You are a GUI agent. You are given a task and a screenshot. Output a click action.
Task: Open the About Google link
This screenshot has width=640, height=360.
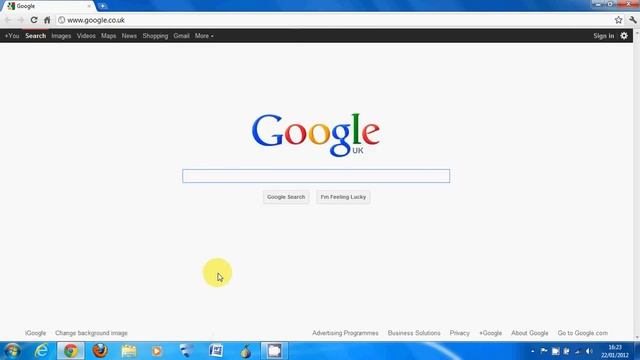(x=529, y=333)
